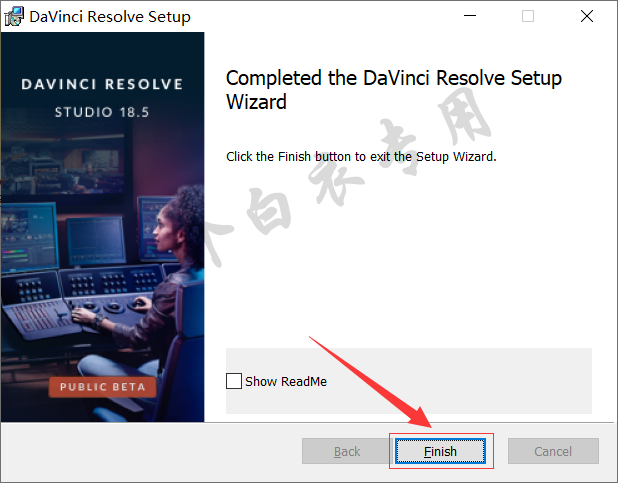Click the DAVINCI RESOLVE banner title
The width and height of the screenshot is (618, 483).
102,84
